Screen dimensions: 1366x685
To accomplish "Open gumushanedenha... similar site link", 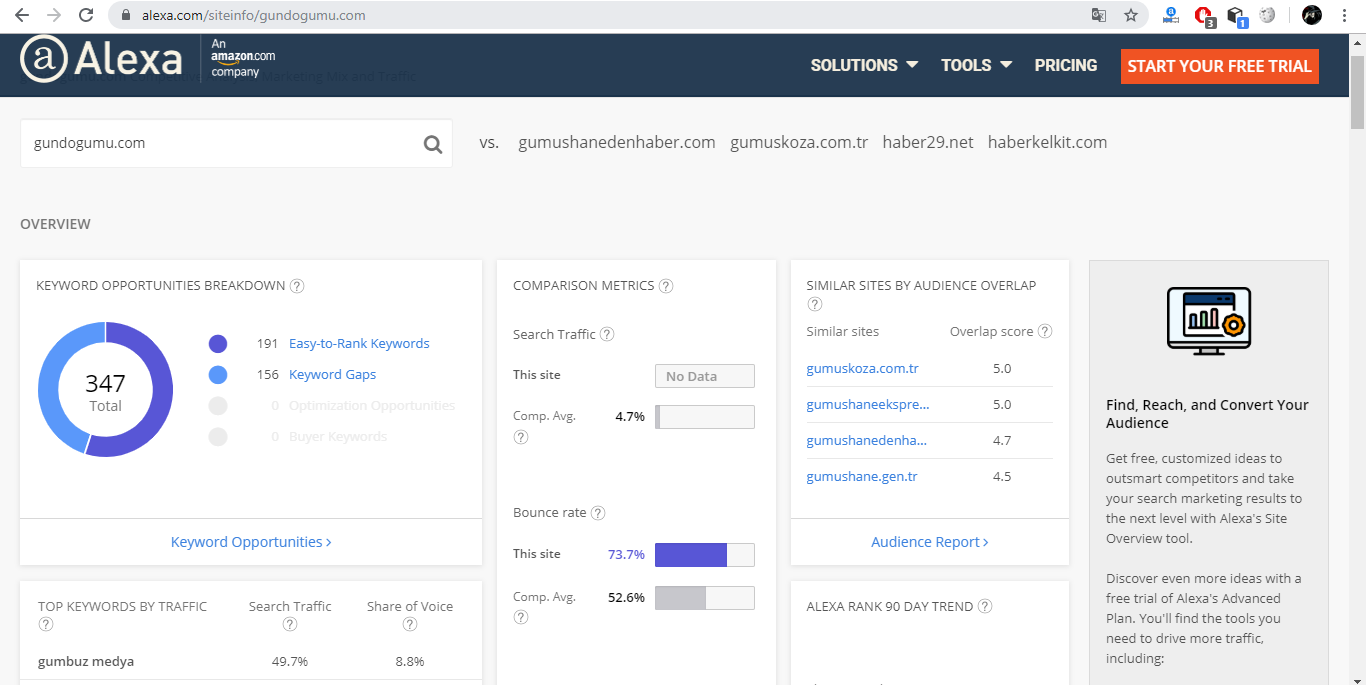I will pyautogui.click(x=867, y=440).
